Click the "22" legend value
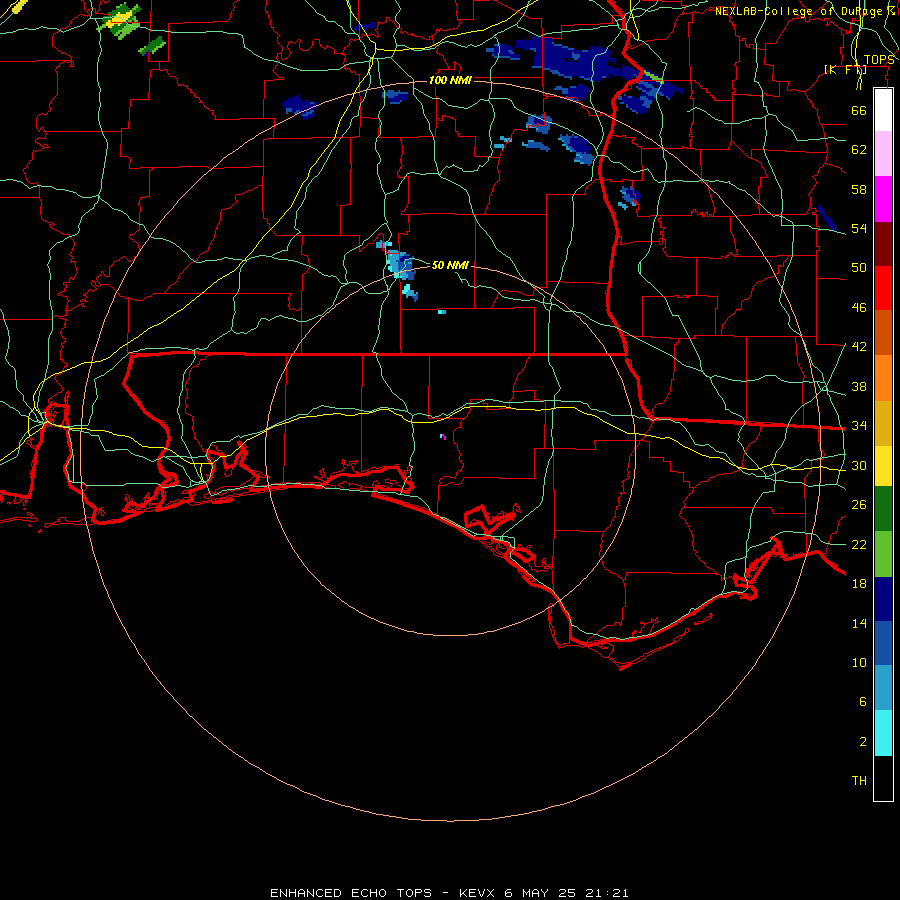Image resolution: width=900 pixels, height=900 pixels. pyautogui.click(x=859, y=545)
